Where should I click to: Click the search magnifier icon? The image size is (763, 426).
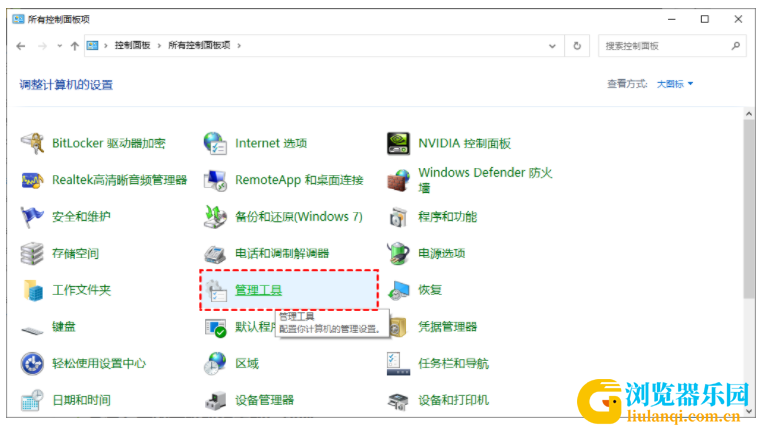(735, 46)
